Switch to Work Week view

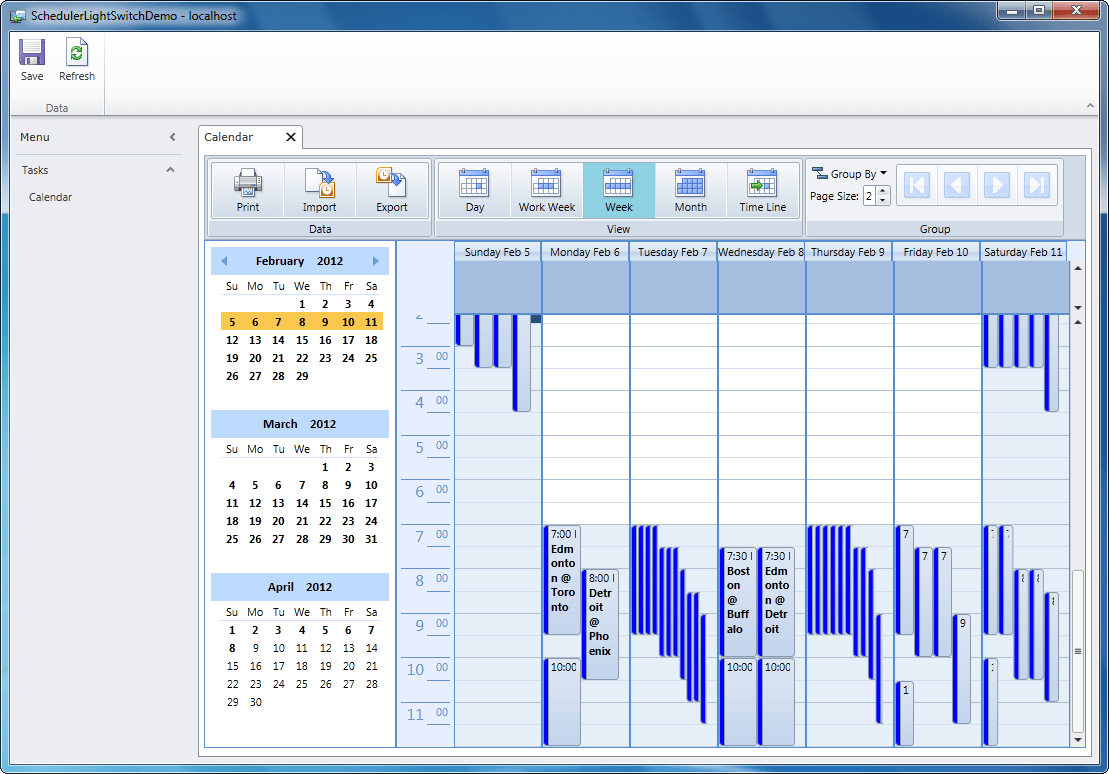click(x=547, y=190)
